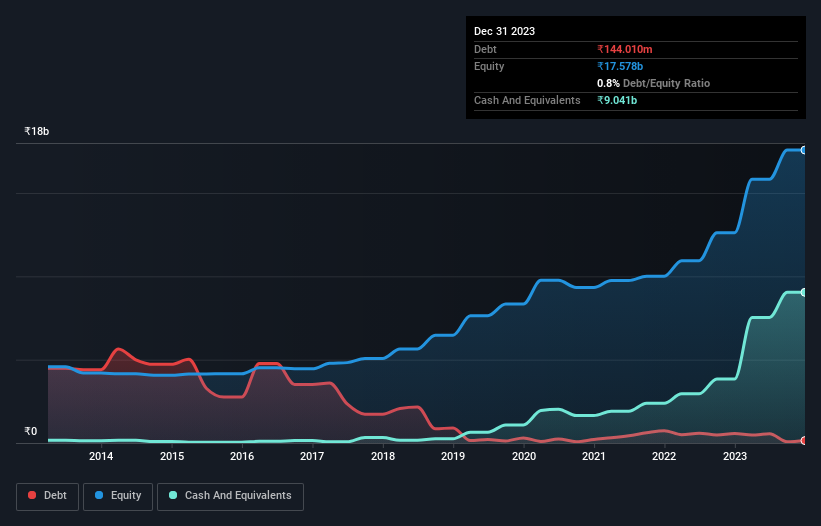Click the ₹9.041b Cash value
Image resolution: width=821 pixels, height=526 pixels.
coord(617,100)
